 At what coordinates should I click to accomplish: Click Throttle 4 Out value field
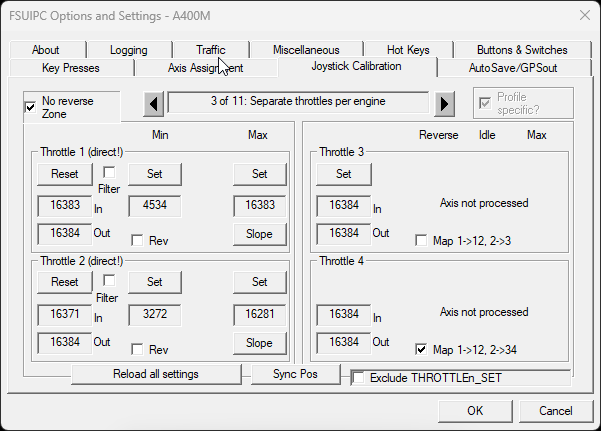(344, 342)
